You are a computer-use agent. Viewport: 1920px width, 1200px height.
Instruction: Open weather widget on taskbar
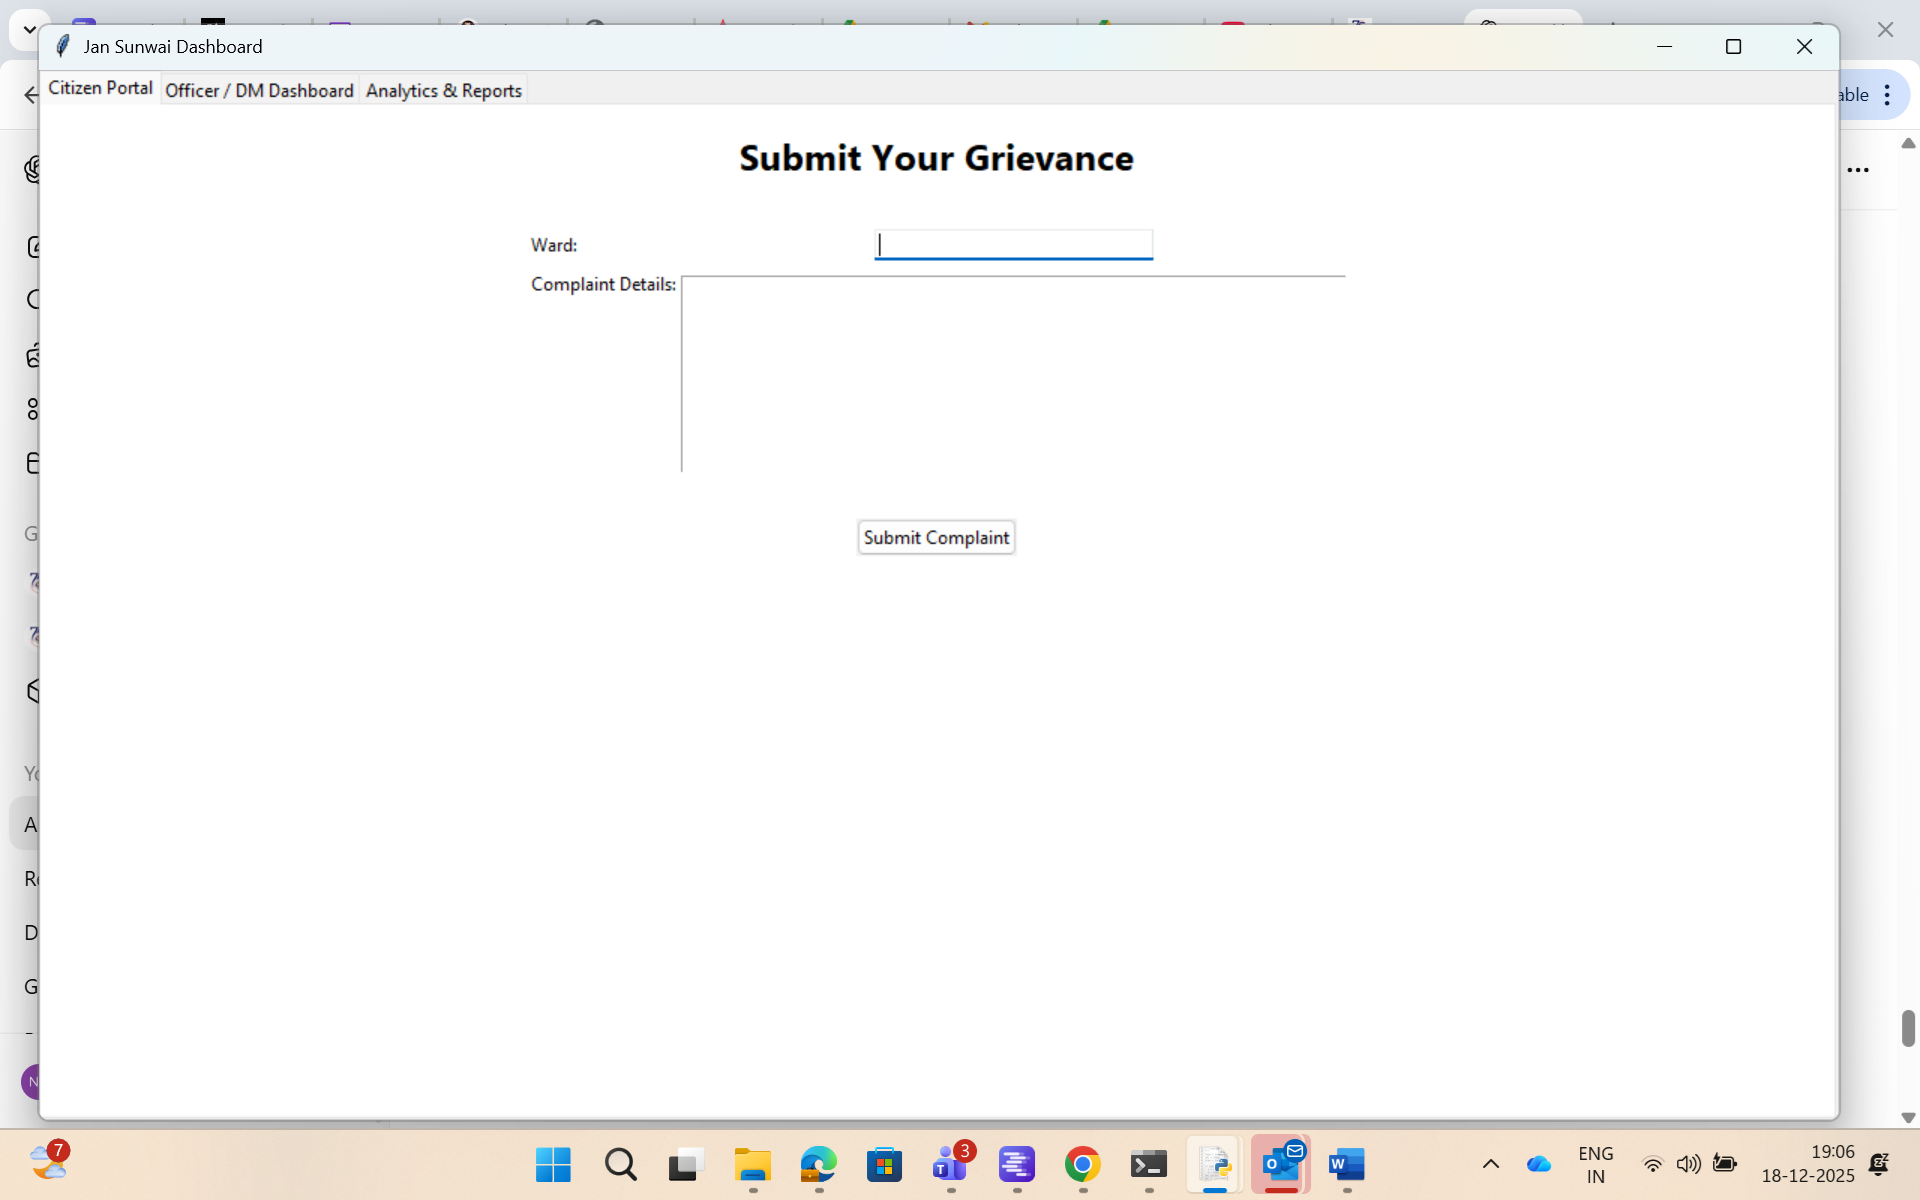click(x=48, y=1162)
